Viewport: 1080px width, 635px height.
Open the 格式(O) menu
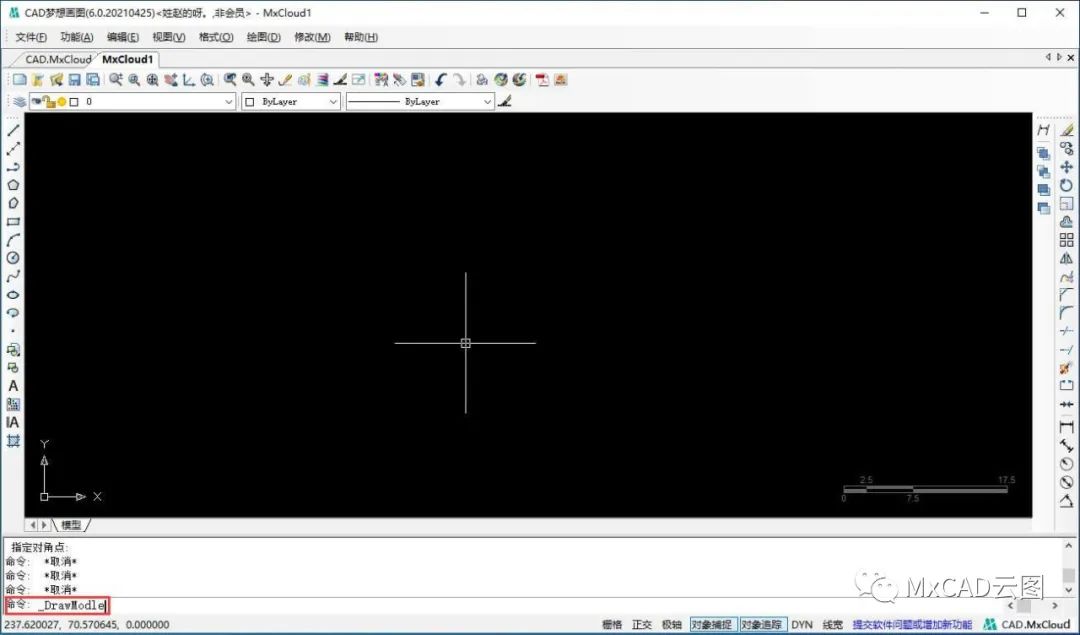click(216, 37)
